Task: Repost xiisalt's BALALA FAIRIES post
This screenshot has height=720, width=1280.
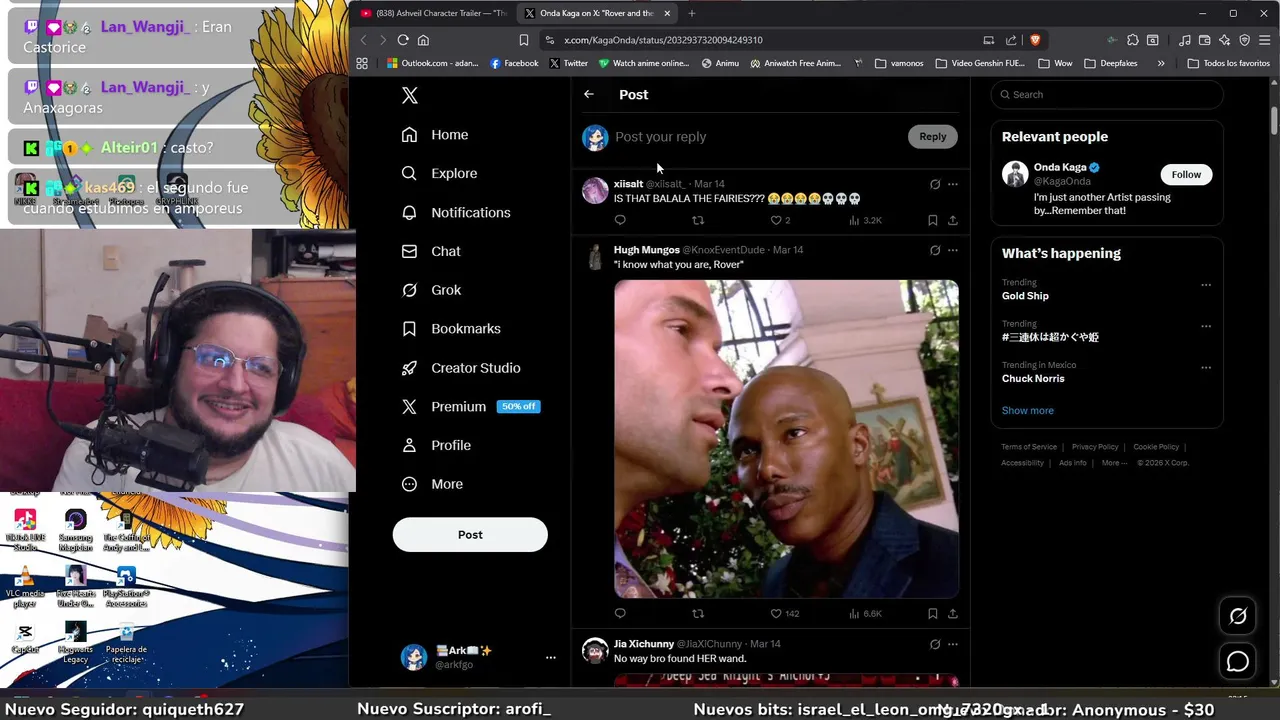Action: pyautogui.click(x=698, y=220)
